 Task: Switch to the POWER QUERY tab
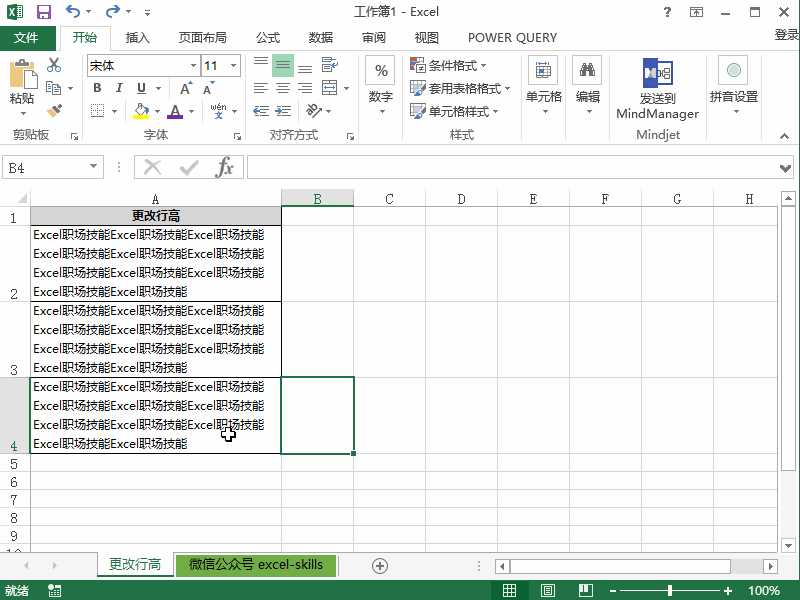click(x=512, y=38)
